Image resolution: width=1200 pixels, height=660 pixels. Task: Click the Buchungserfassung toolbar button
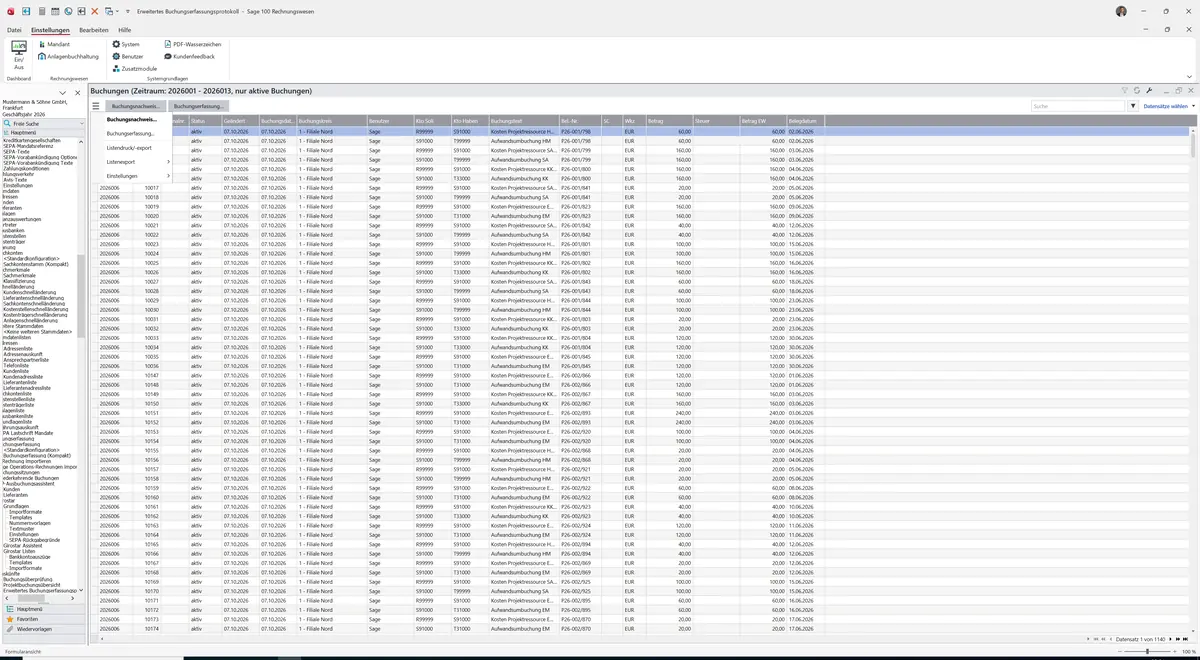[x=198, y=105]
